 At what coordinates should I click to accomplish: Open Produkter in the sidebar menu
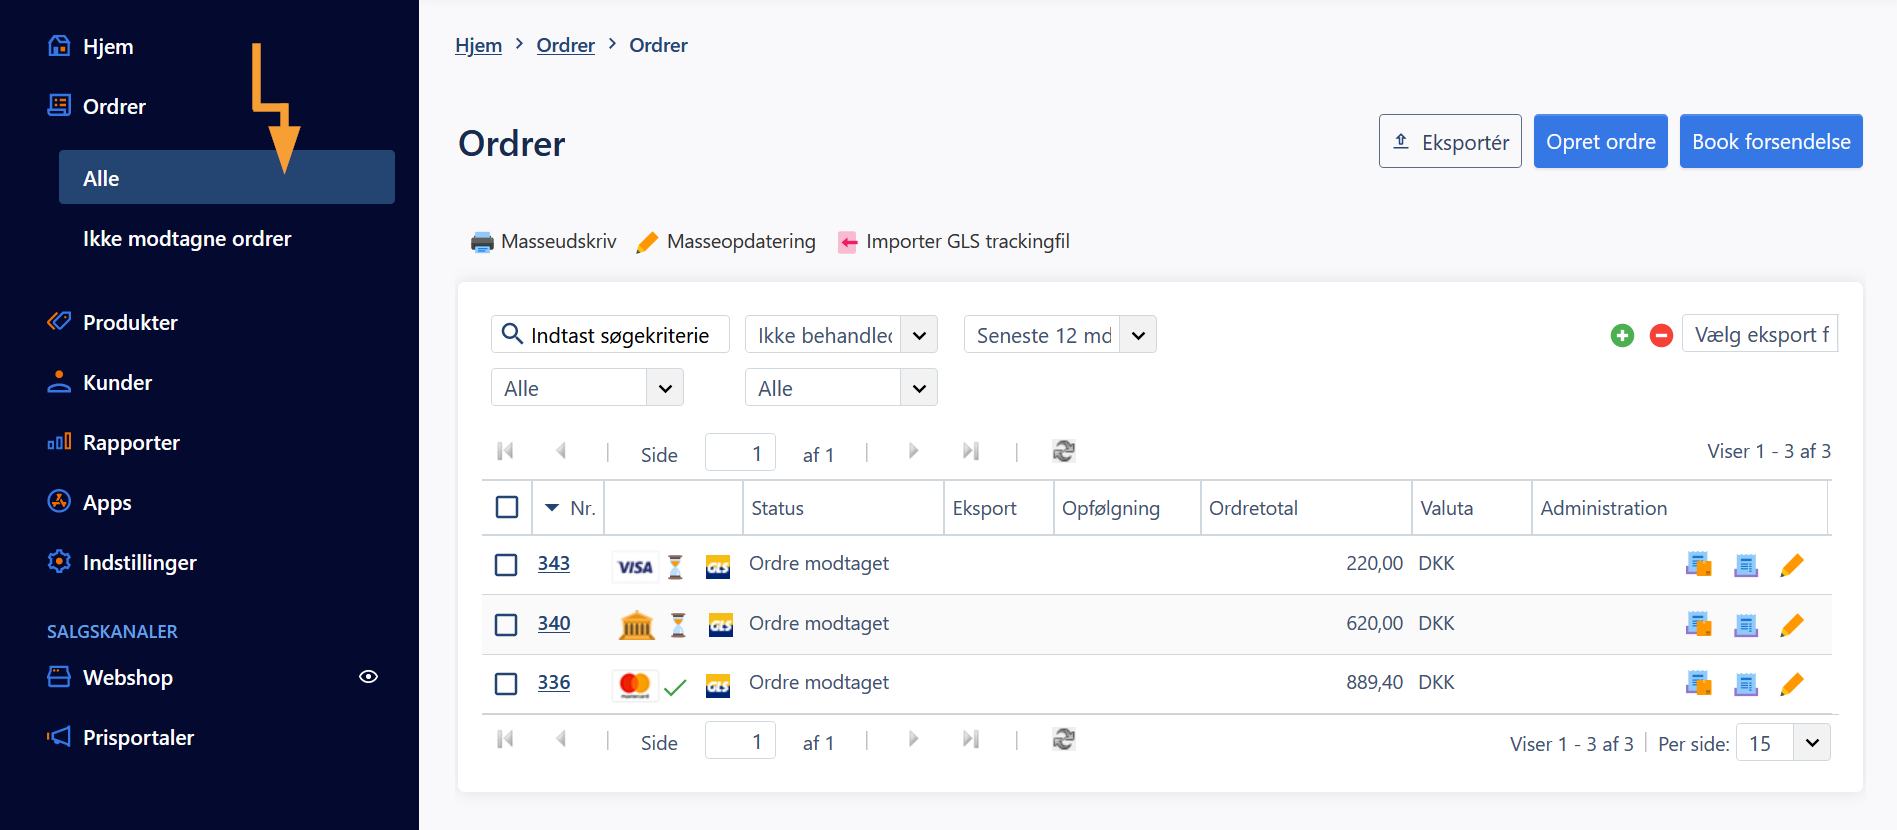point(130,323)
